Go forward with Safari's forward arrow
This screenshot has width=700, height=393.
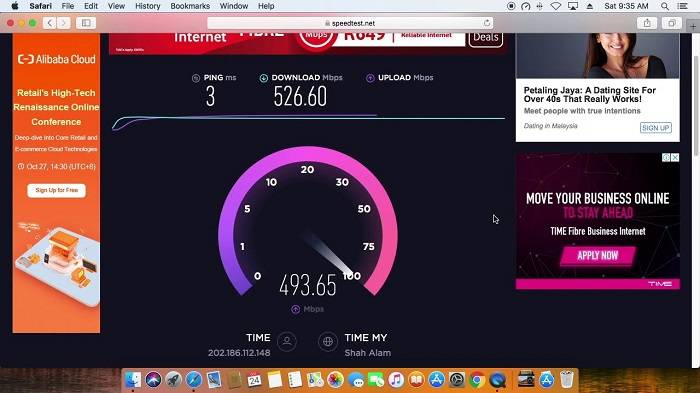point(63,23)
